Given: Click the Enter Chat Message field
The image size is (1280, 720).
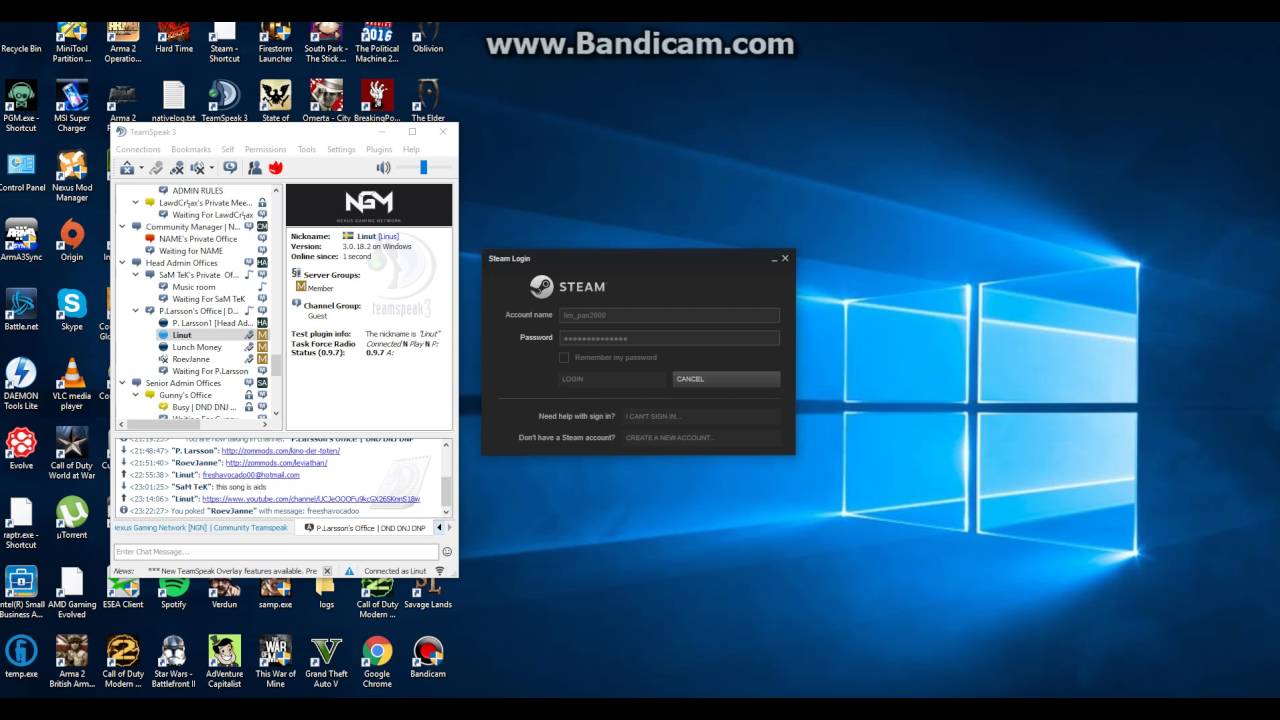Looking at the screenshot, I should point(276,552).
